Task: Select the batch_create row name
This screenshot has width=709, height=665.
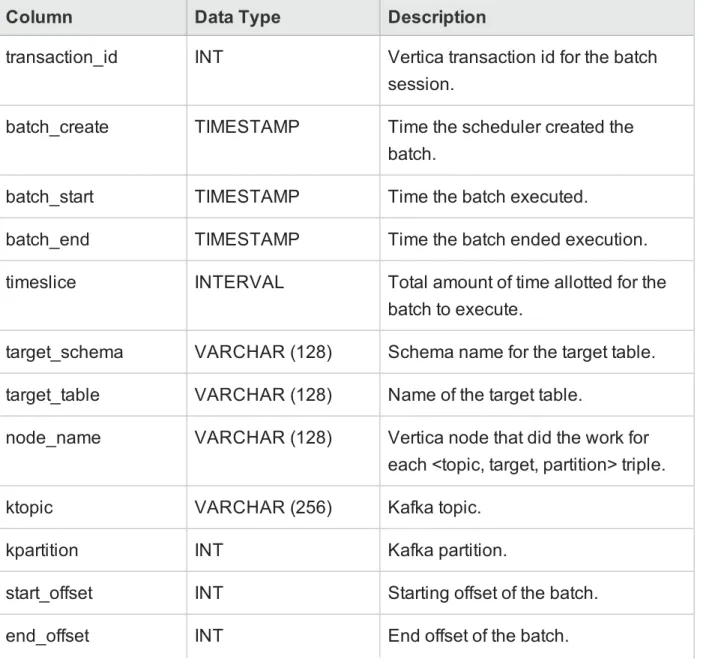Action: 57,127
